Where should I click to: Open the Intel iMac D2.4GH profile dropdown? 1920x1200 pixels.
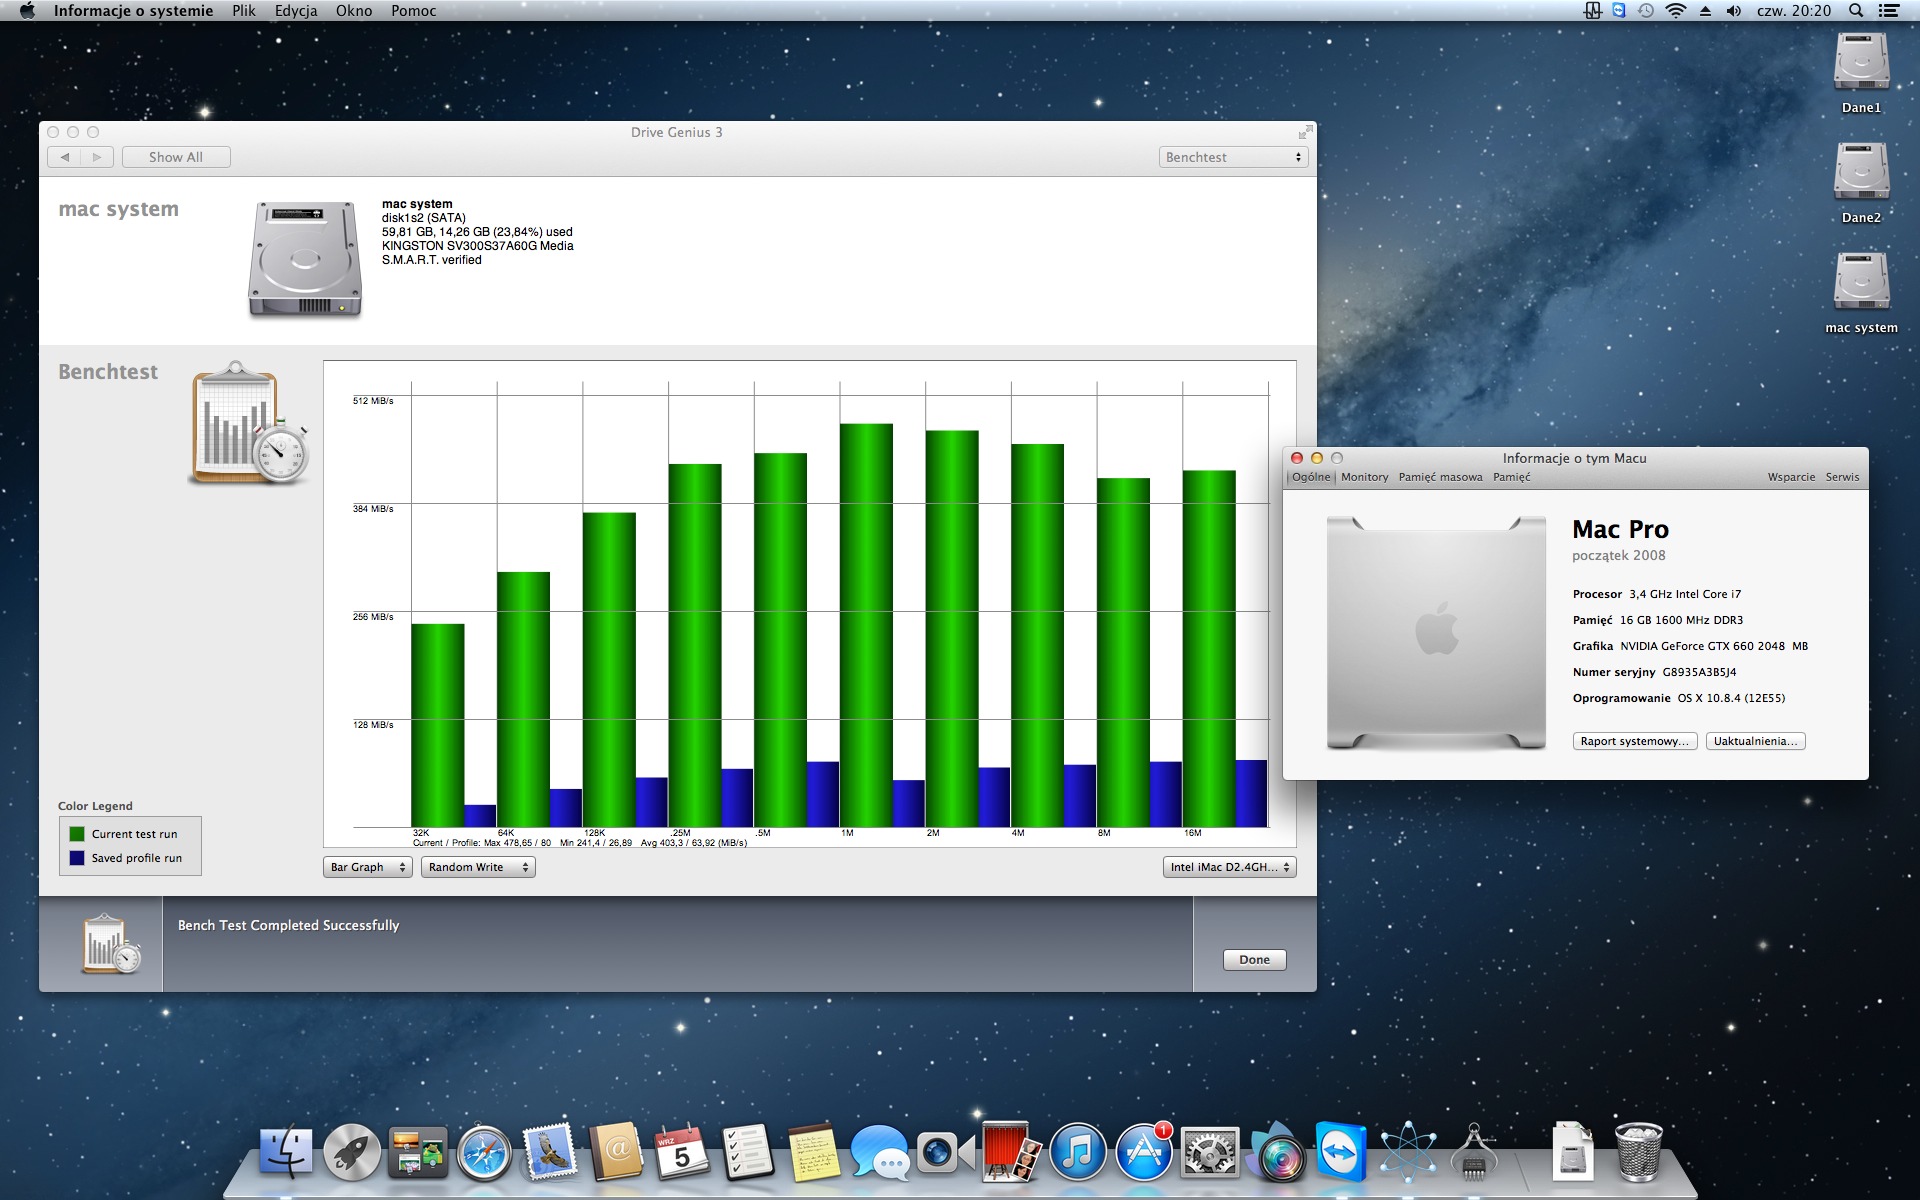pyautogui.click(x=1229, y=867)
